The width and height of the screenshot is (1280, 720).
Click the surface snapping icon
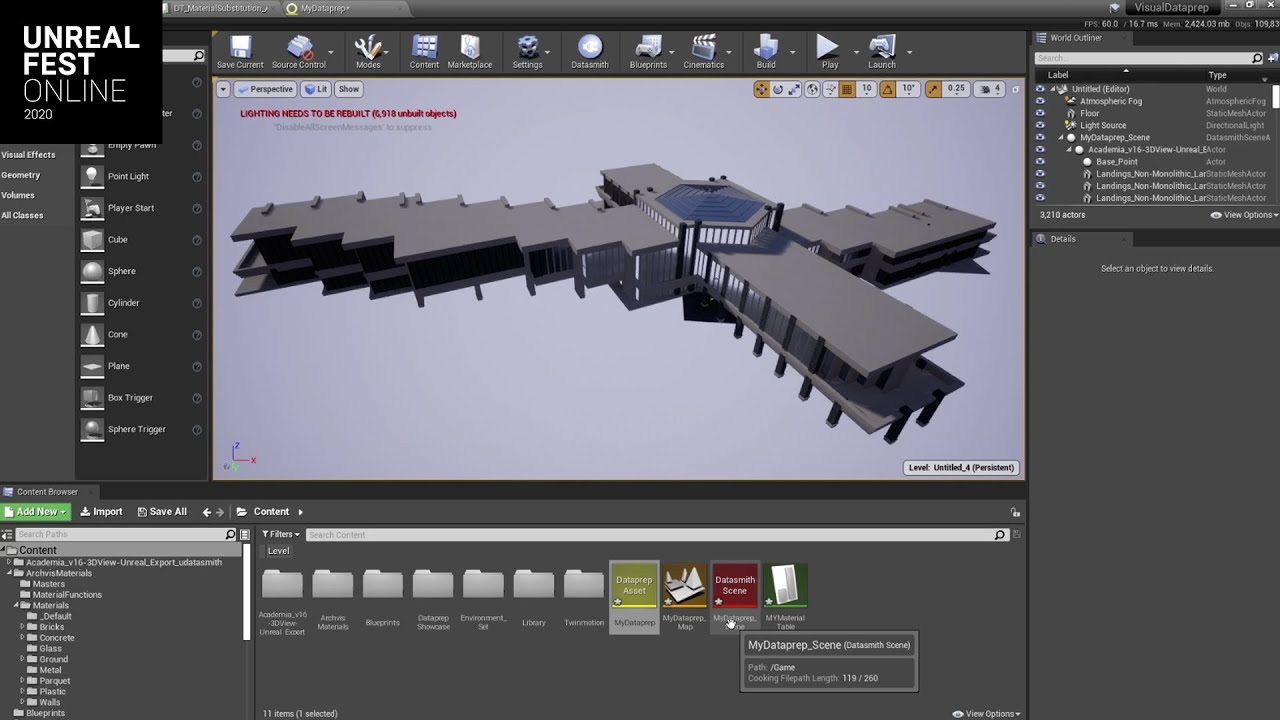click(830, 89)
